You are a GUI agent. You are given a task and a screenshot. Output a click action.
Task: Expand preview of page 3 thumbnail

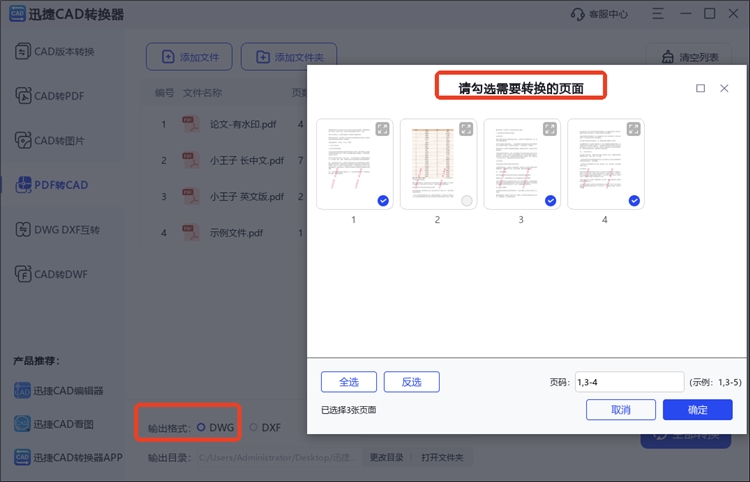(x=550, y=129)
